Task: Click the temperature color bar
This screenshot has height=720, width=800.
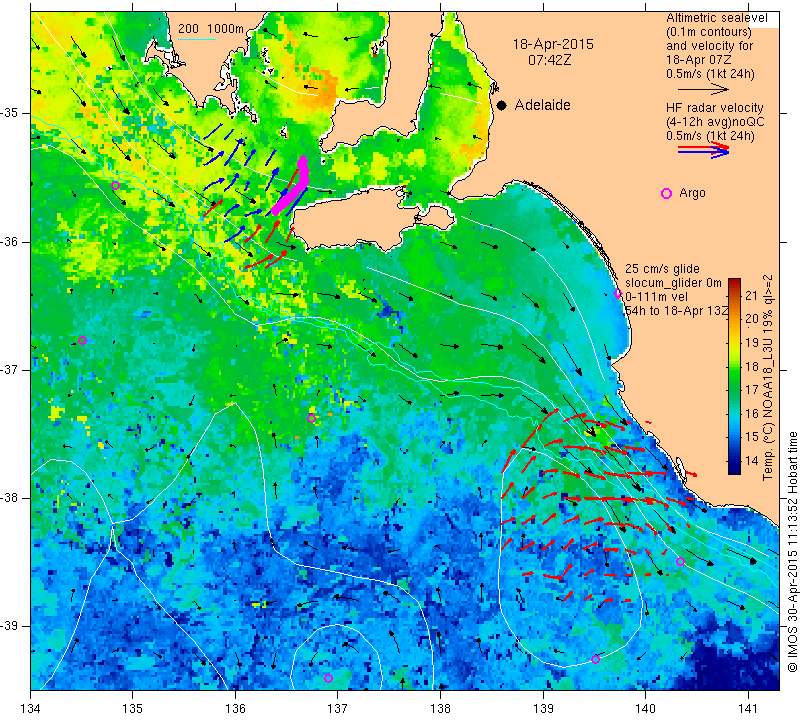Action: click(734, 376)
